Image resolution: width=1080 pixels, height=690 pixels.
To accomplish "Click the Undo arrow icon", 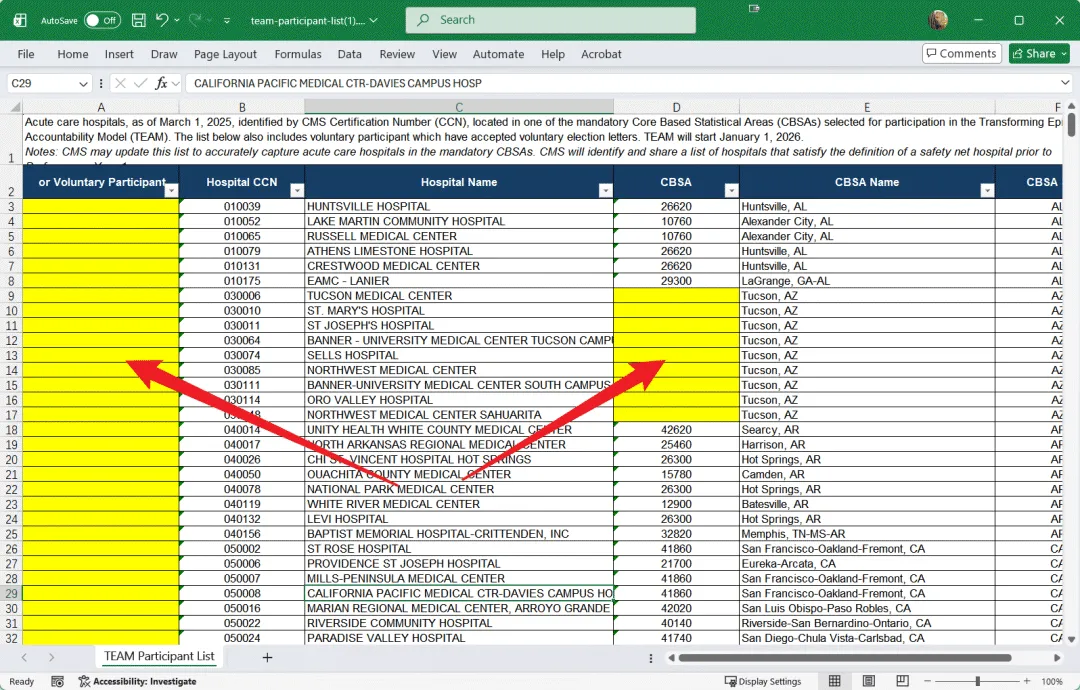I will tap(162, 20).
